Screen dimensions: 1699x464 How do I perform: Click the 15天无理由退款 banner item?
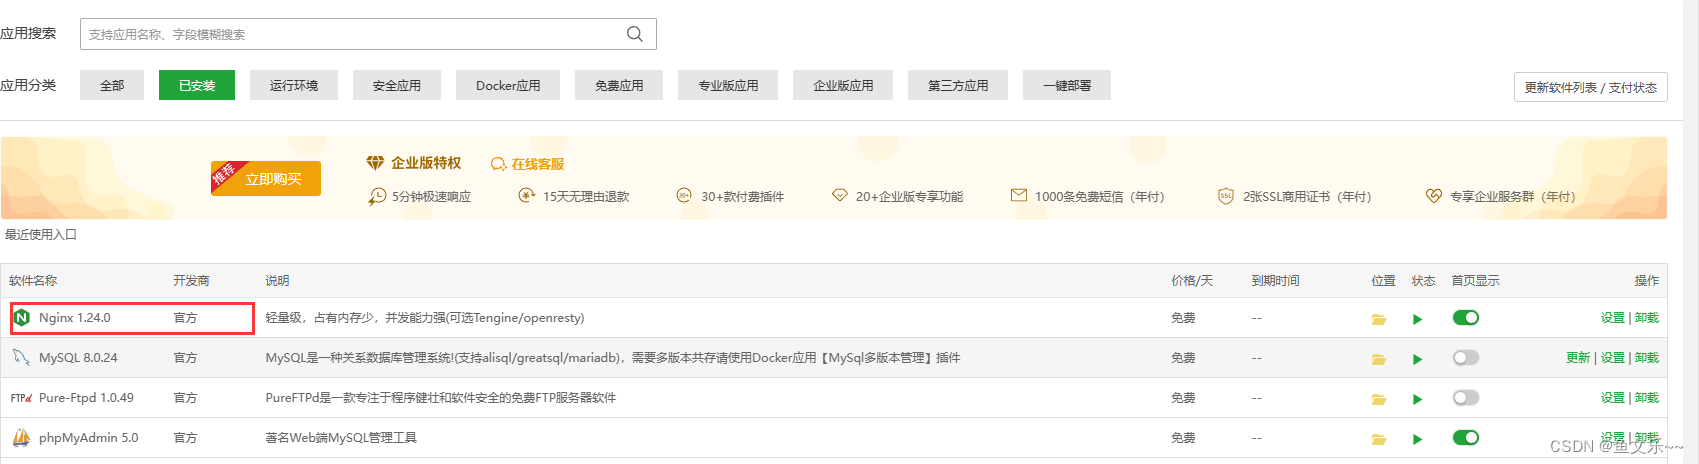click(x=574, y=196)
